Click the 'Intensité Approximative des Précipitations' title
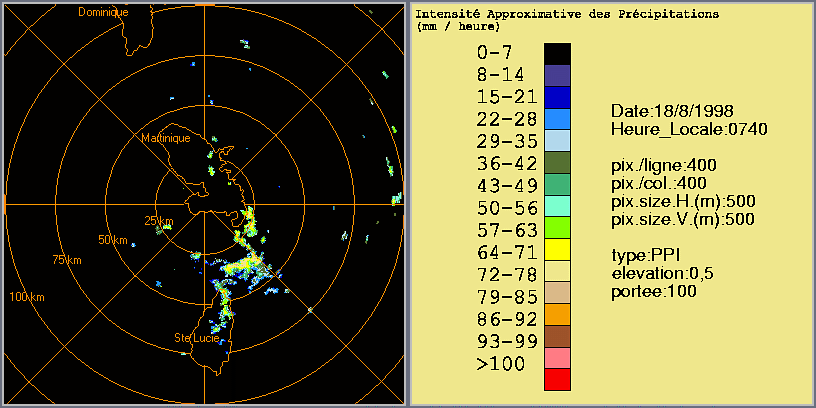 (567, 14)
